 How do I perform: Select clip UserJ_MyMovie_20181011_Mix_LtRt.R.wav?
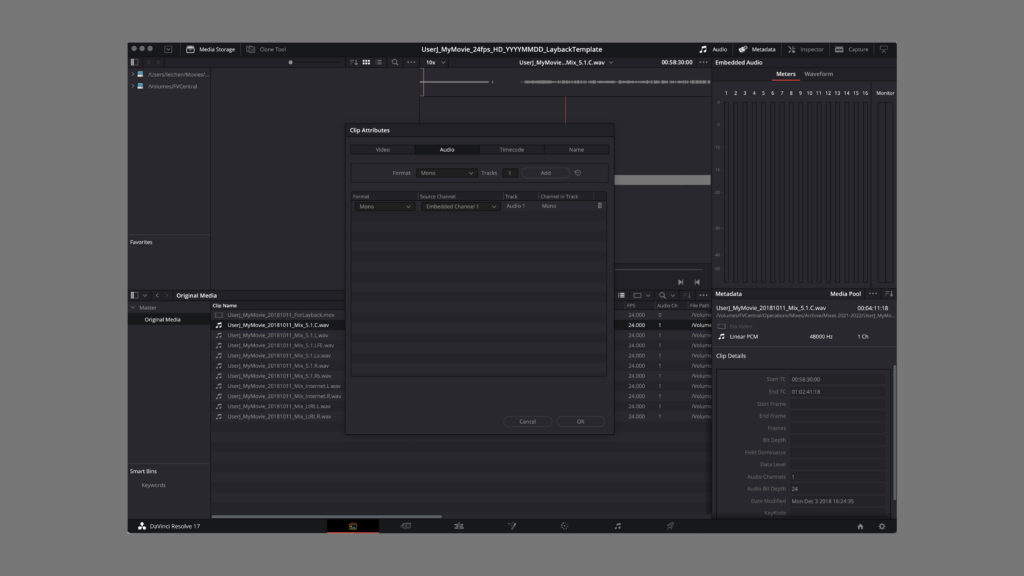[279, 416]
